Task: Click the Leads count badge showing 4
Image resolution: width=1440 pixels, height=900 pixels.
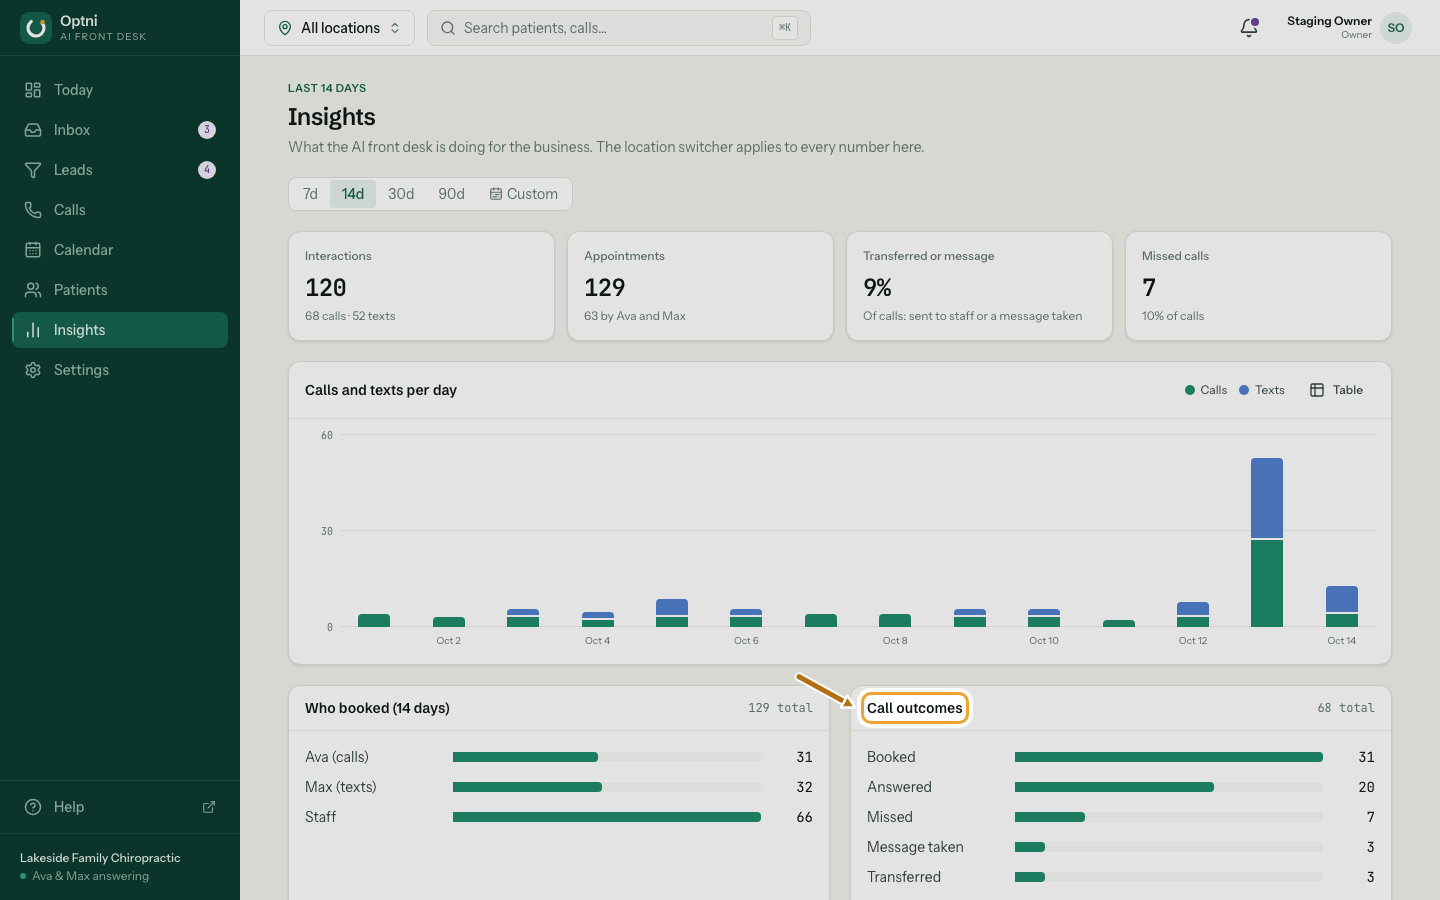Action: click(x=207, y=170)
